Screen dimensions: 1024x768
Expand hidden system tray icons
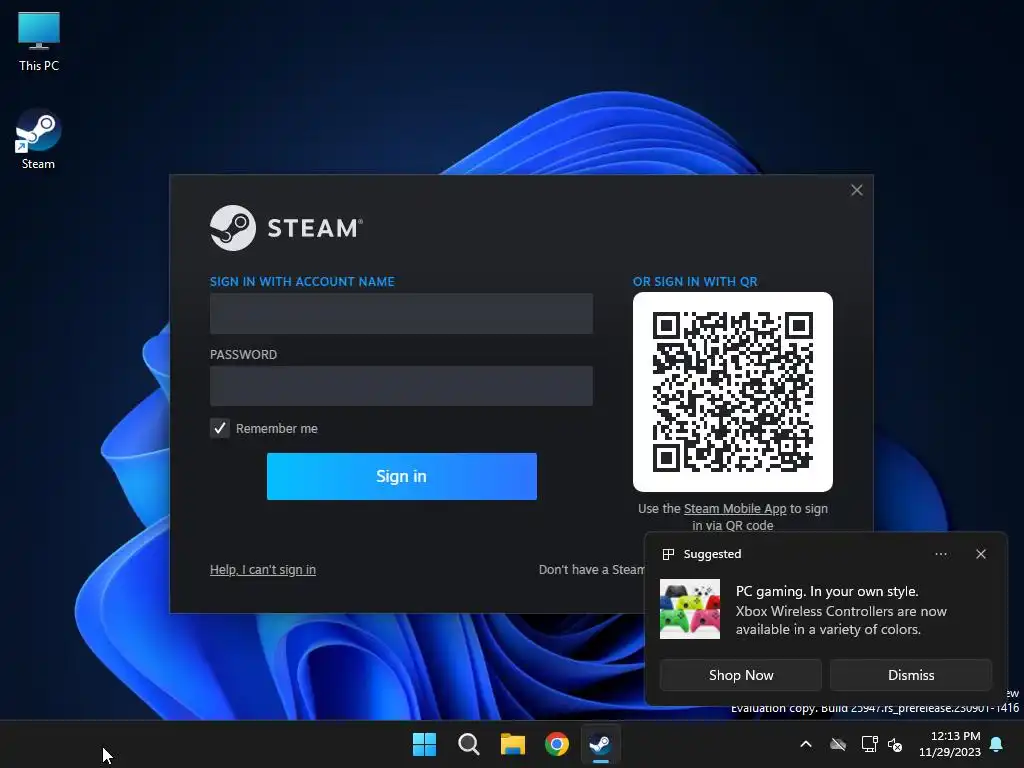click(806, 744)
